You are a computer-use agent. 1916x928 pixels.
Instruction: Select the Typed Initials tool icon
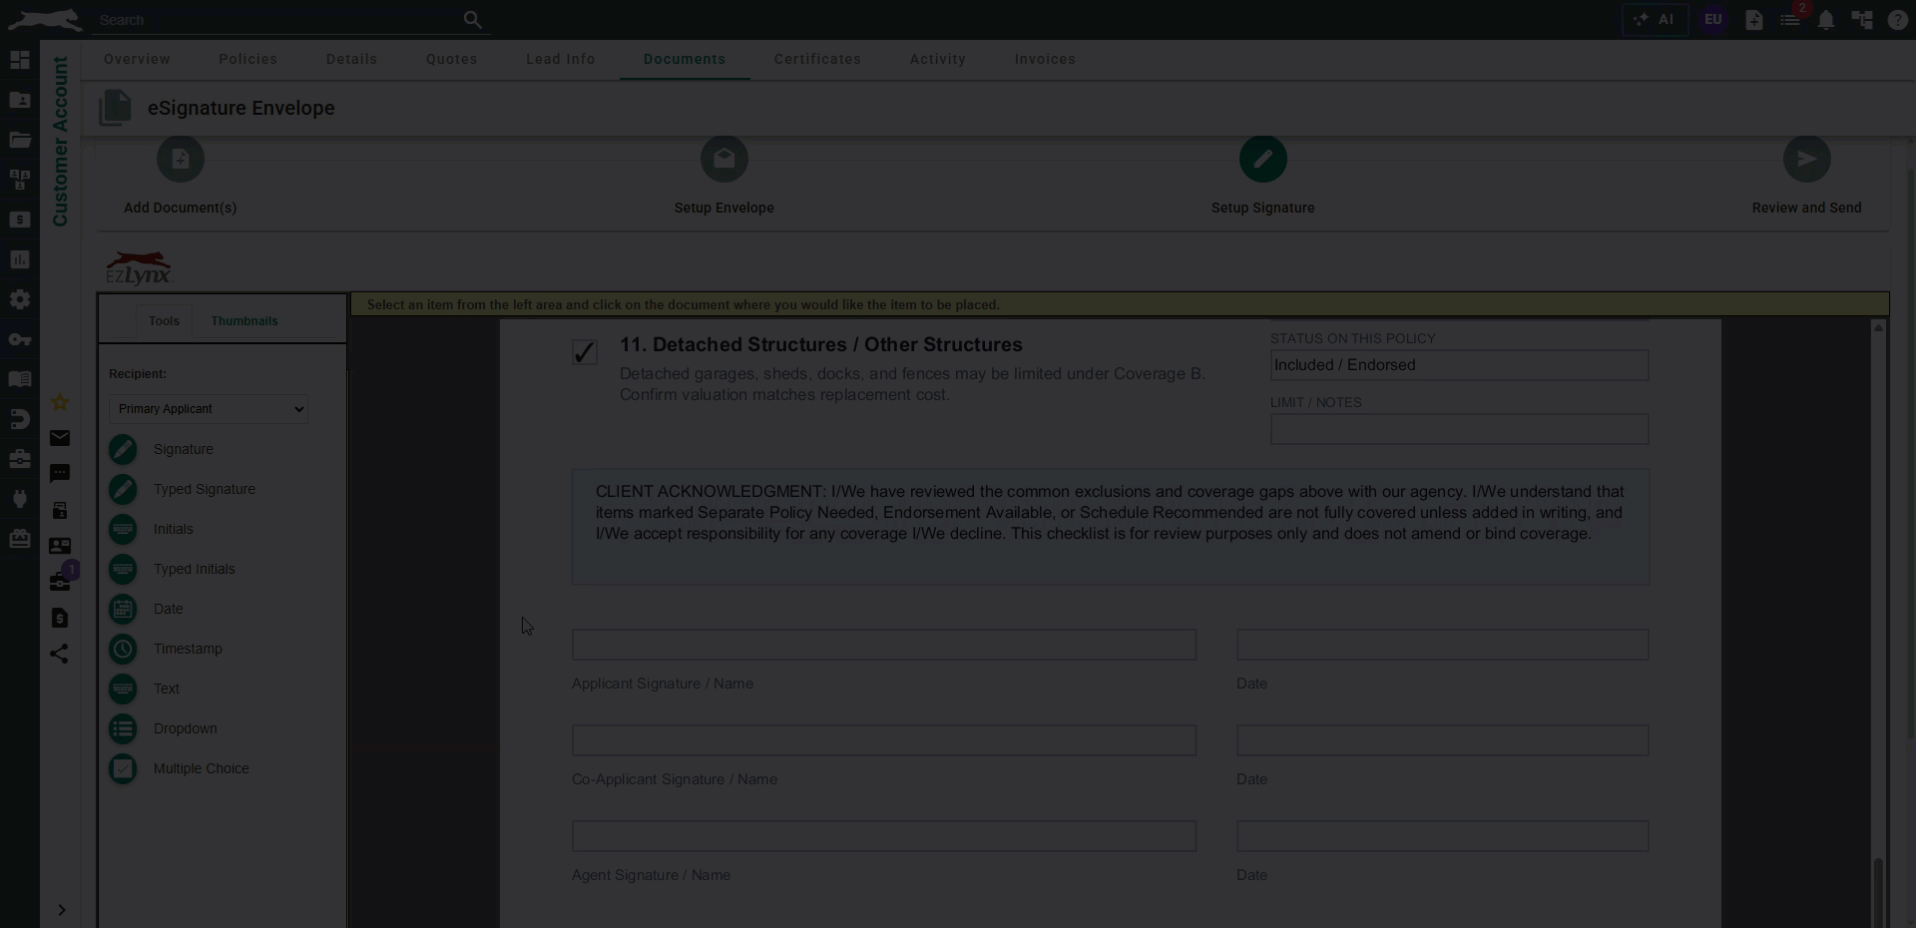tap(123, 569)
